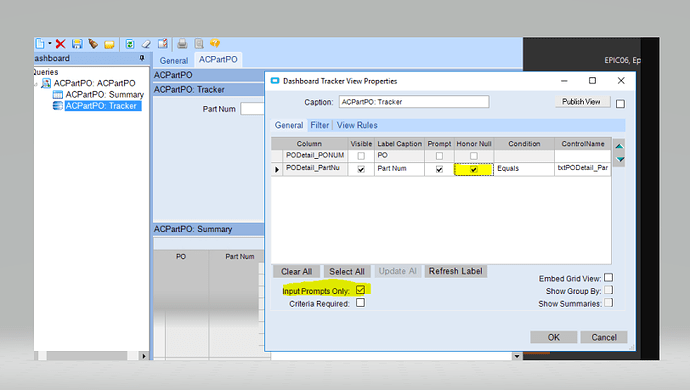Move the row up with the teal arrow

coord(620,146)
